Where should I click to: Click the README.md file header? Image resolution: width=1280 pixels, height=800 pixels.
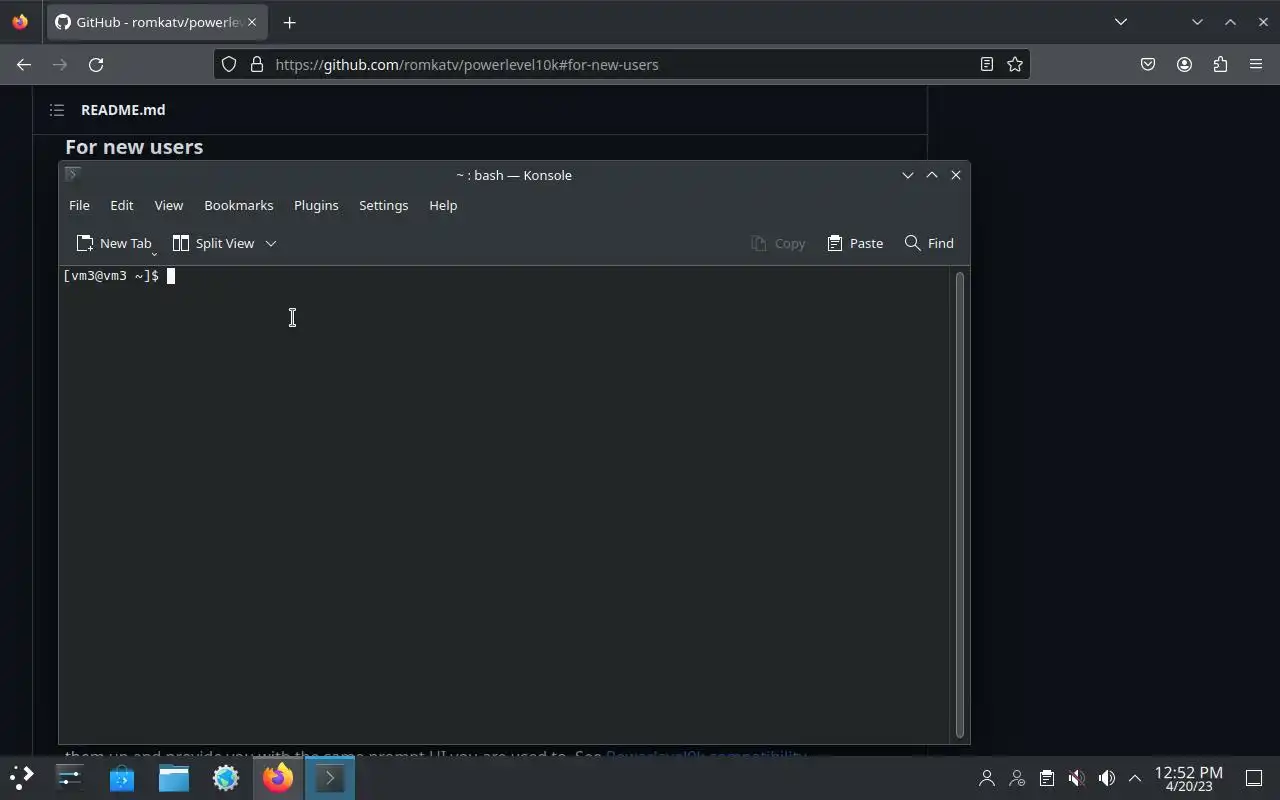[x=123, y=110]
